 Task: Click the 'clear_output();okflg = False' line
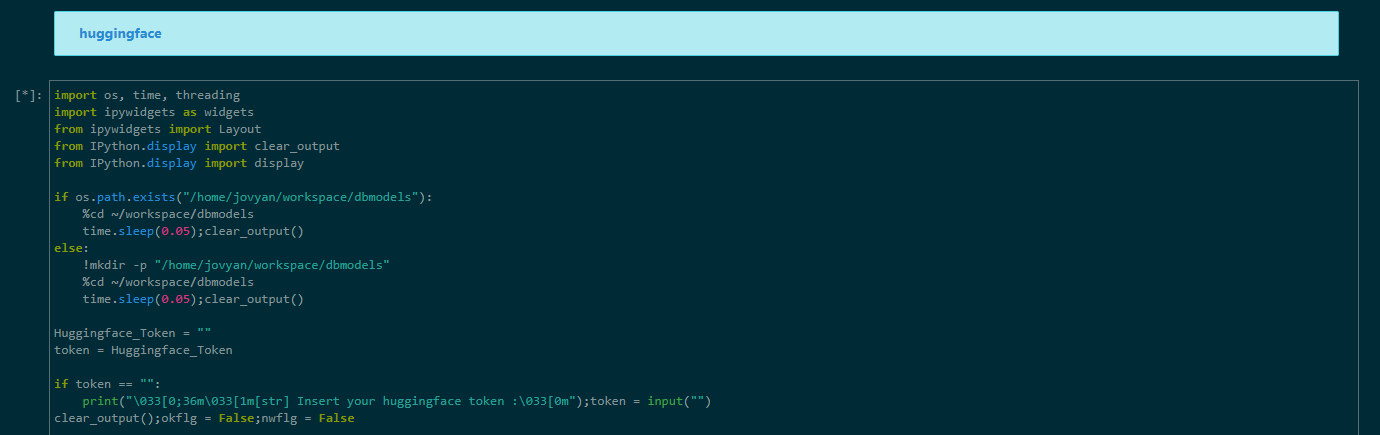pos(204,419)
